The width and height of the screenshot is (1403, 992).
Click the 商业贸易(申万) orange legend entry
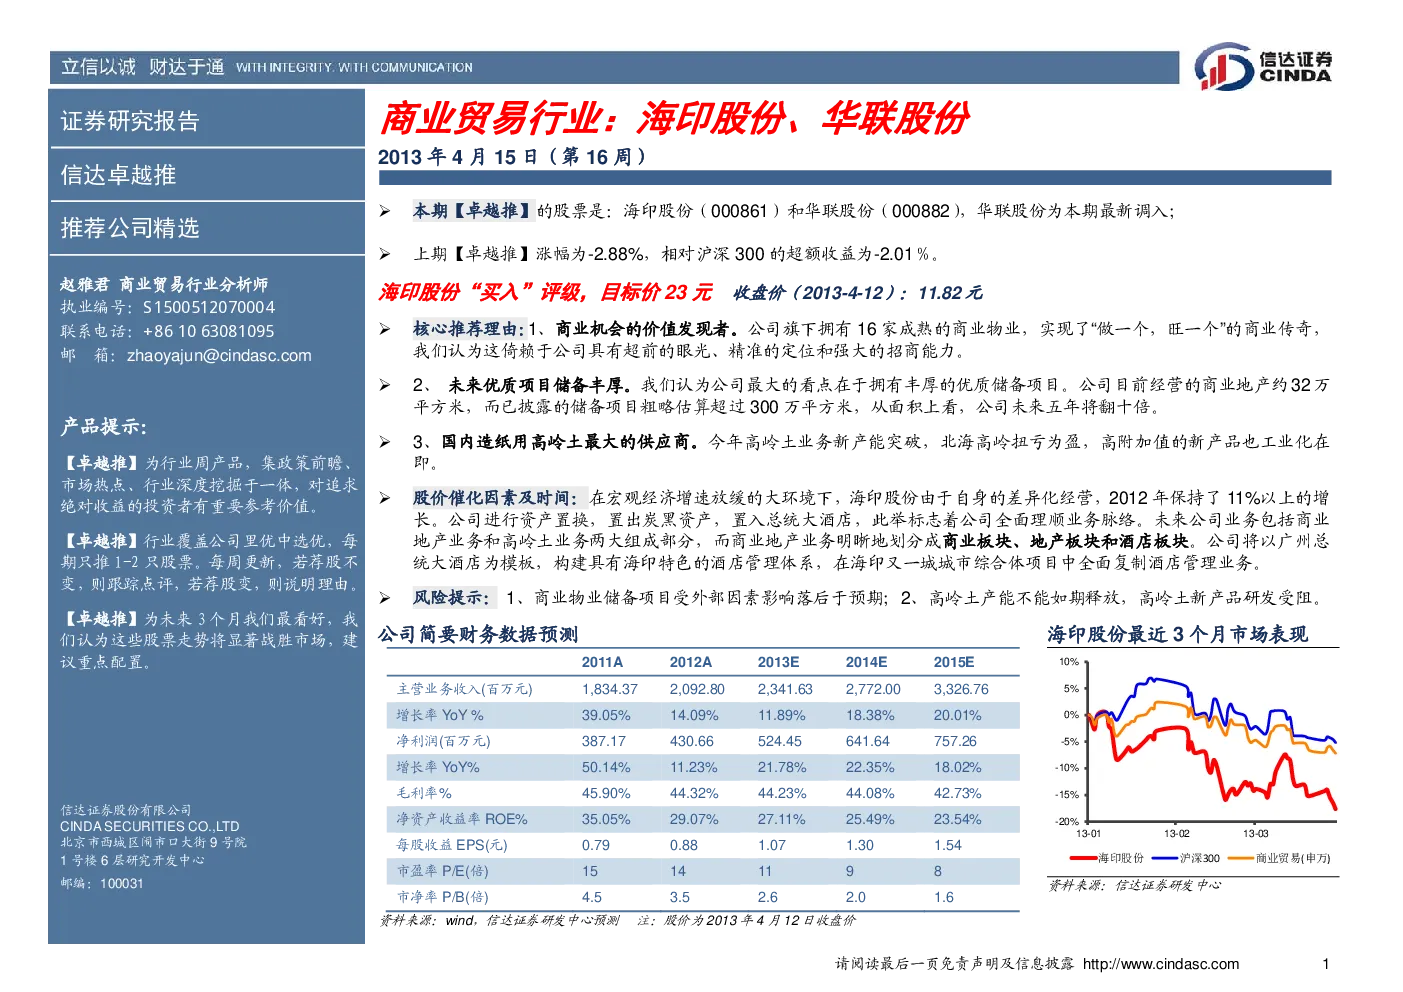[x=1279, y=858]
